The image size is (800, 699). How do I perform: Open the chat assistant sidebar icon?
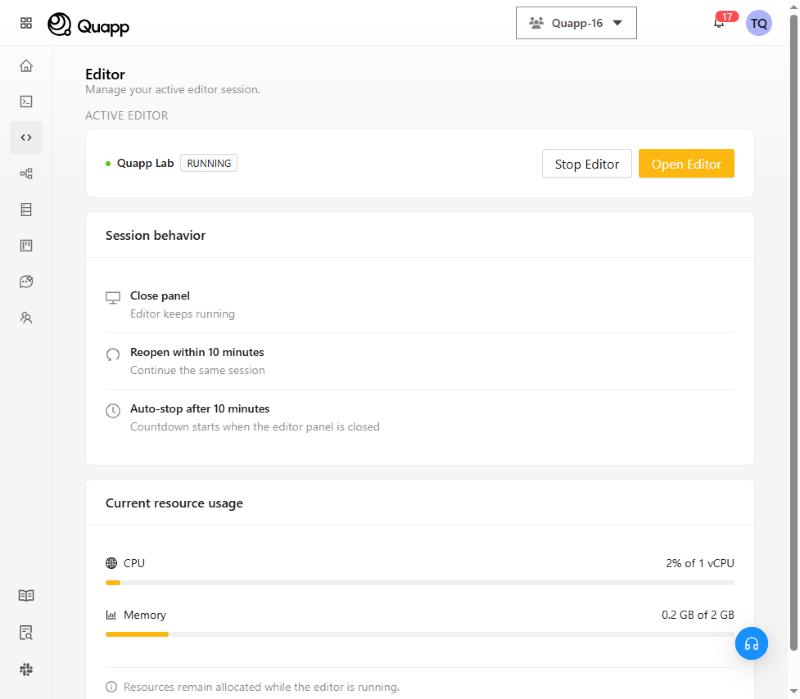[x=26, y=282]
